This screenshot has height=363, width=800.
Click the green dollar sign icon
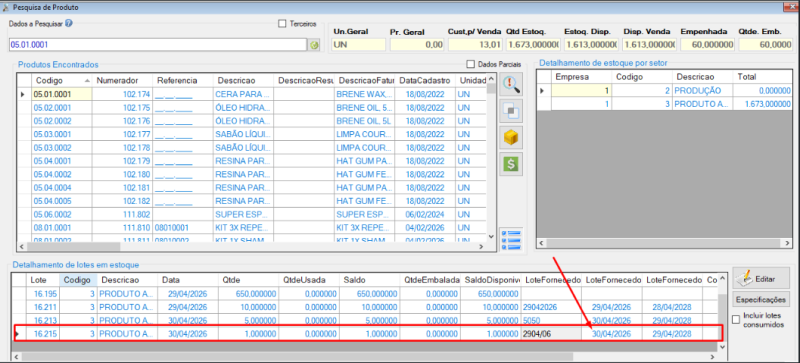pos(511,164)
